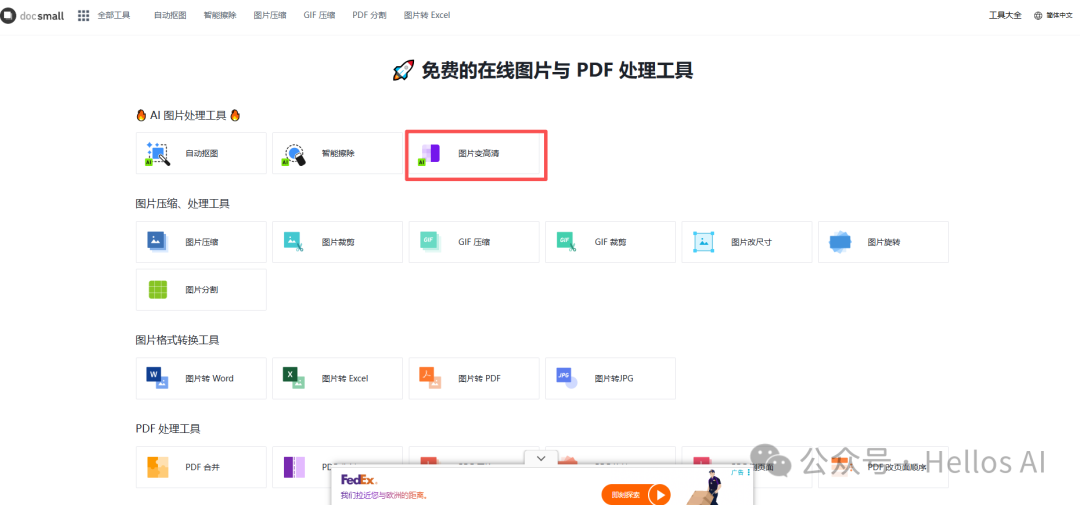Image resolution: width=1080 pixels, height=505 pixels.
Task: Select the 自动抠图 AI tool card icon
Action: tap(158, 153)
